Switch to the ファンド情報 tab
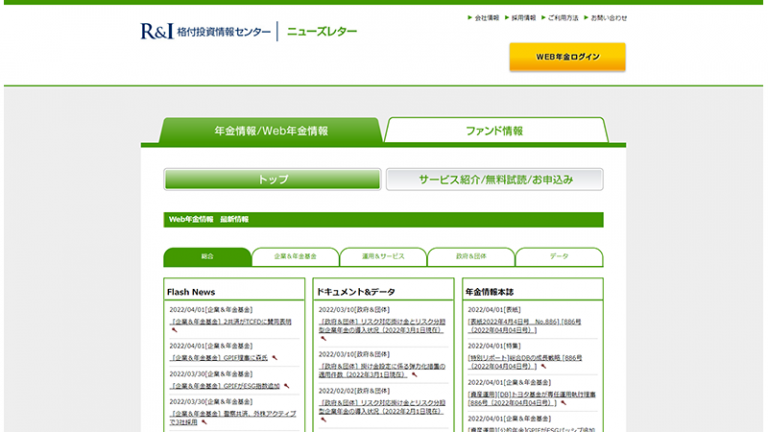Image resolution: width=768 pixels, height=432 pixels. [x=495, y=130]
